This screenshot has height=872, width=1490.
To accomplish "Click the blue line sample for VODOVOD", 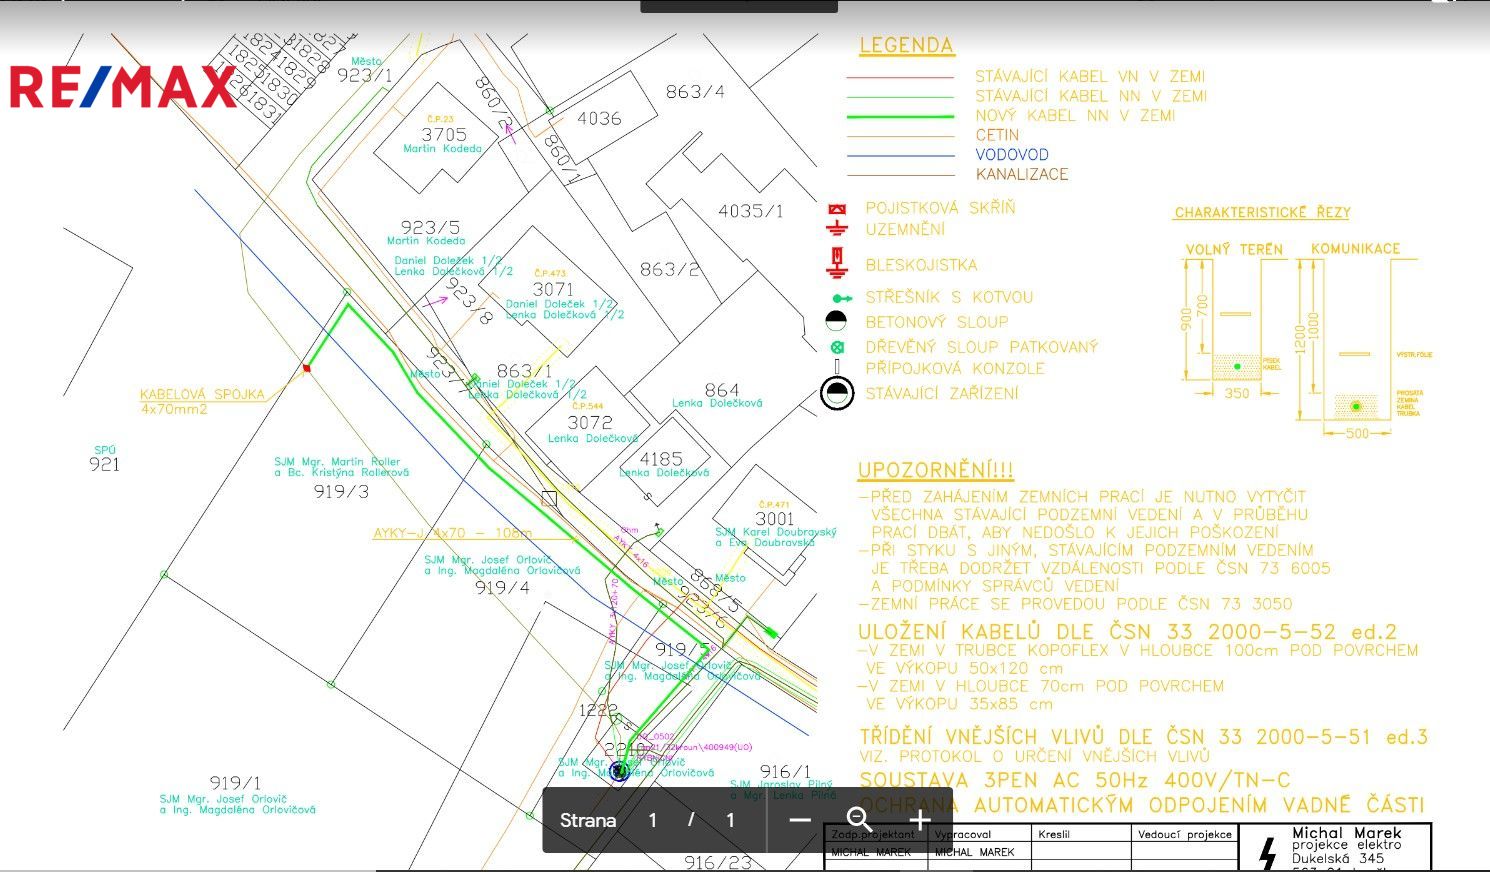I will 900,155.
